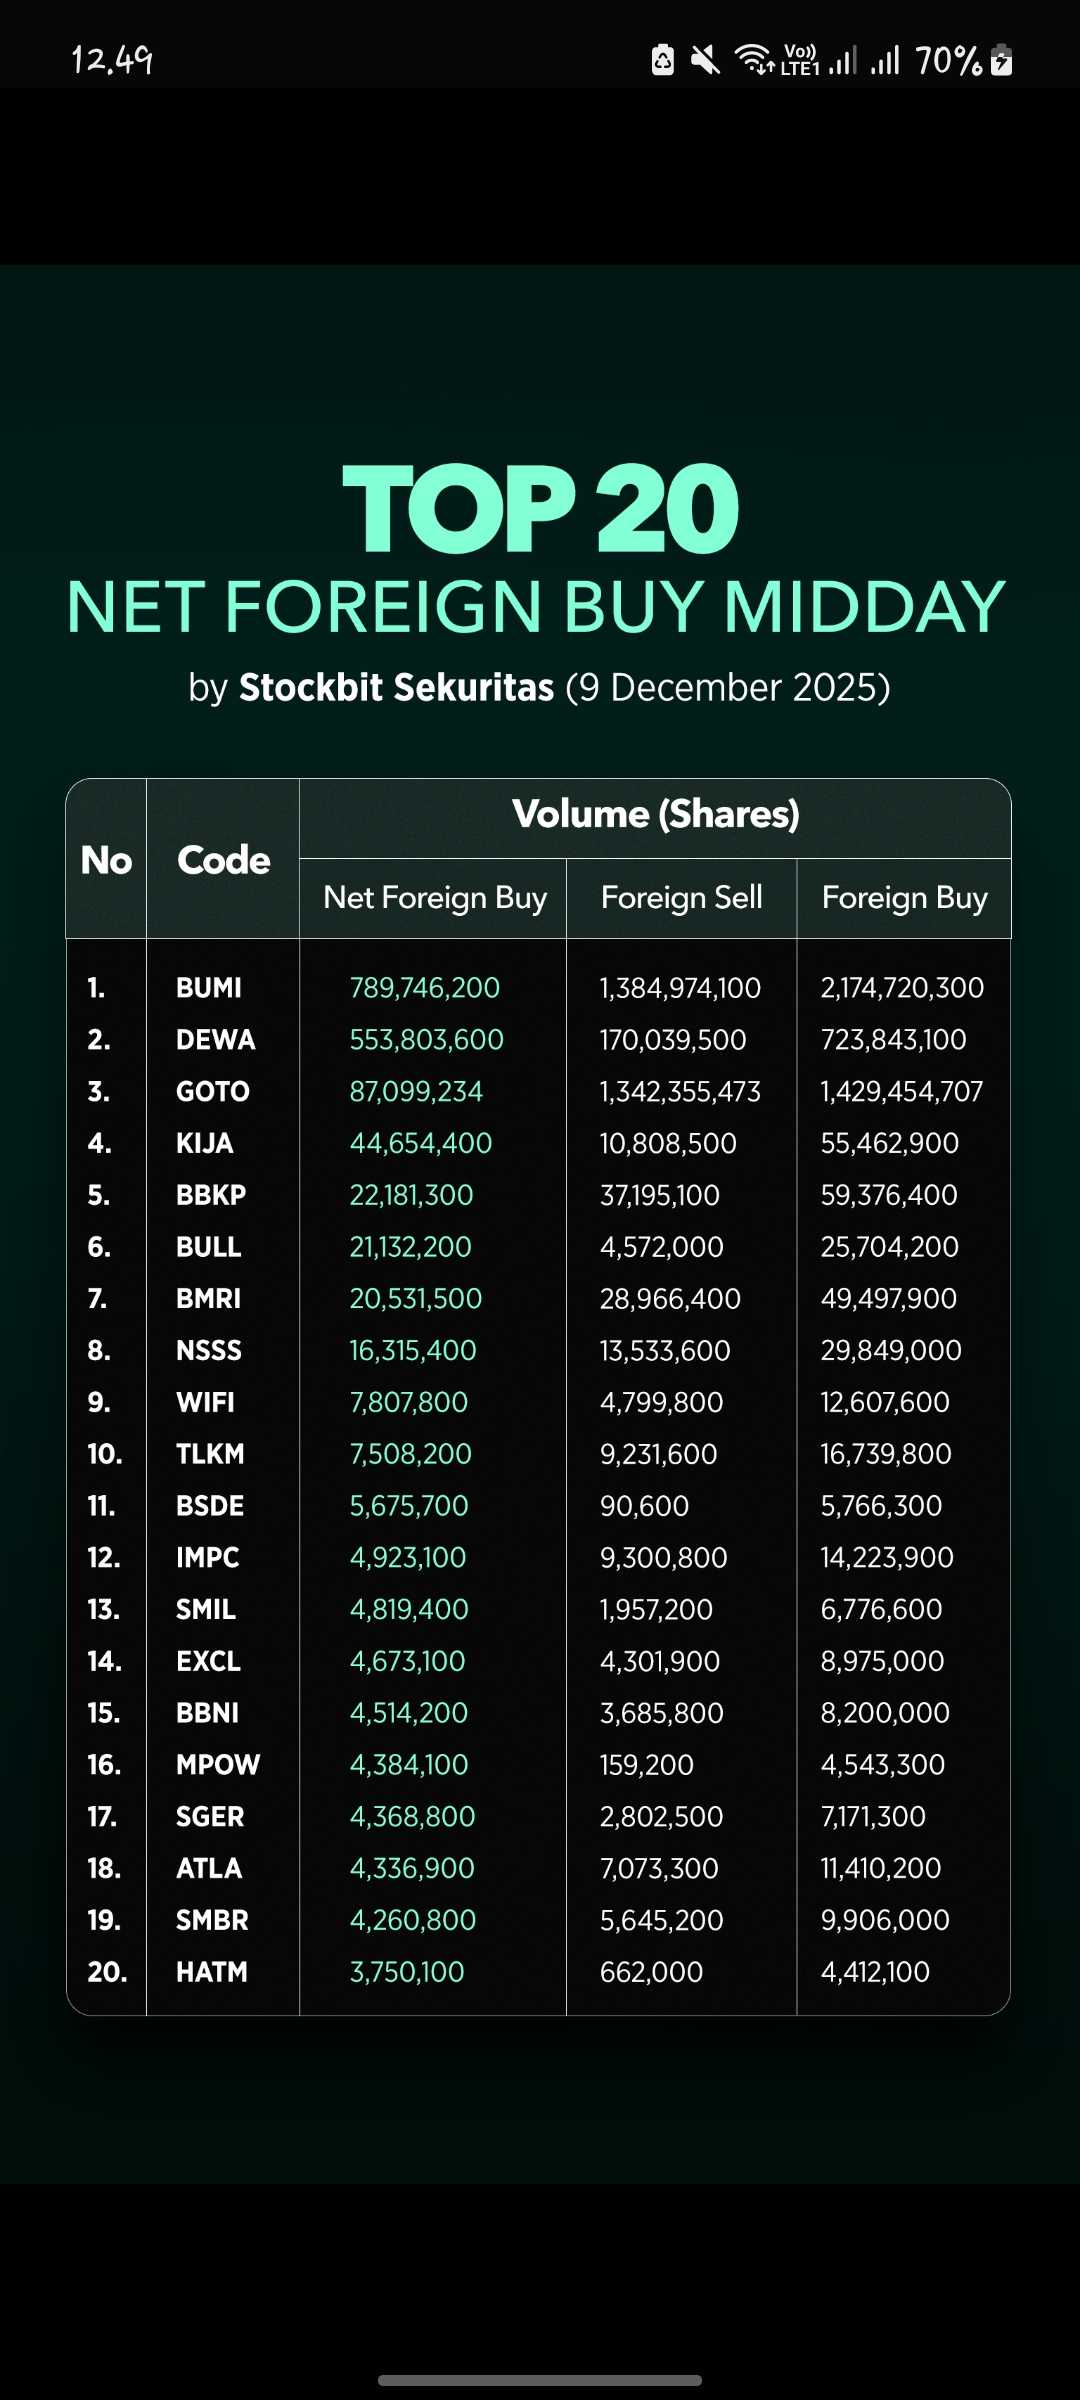Tap the 12.49 clock in status bar

(112, 60)
